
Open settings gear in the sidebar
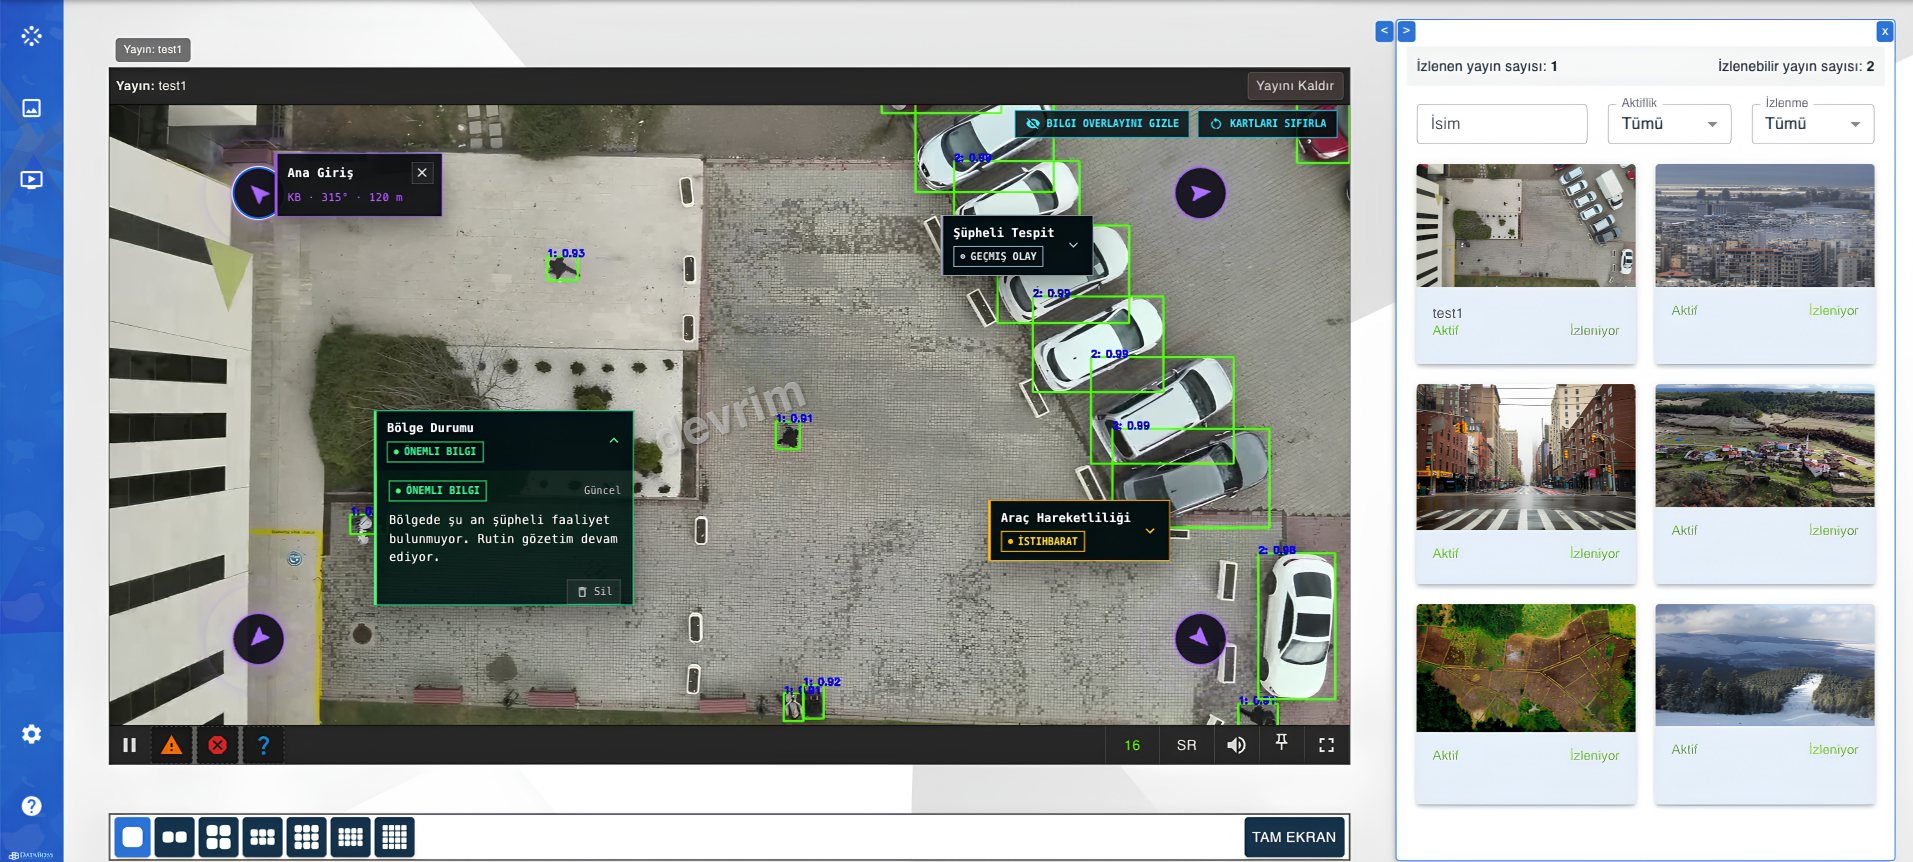pos(32,734)
